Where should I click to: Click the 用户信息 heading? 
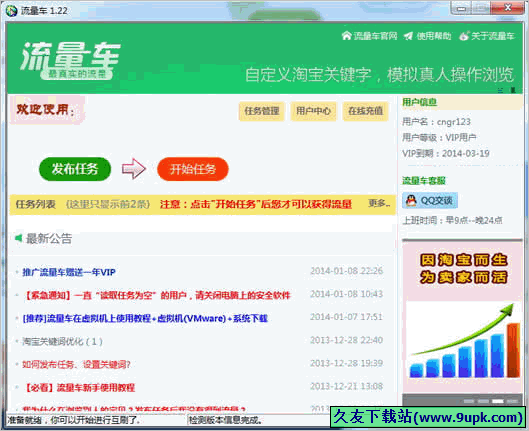click(419, 102)
